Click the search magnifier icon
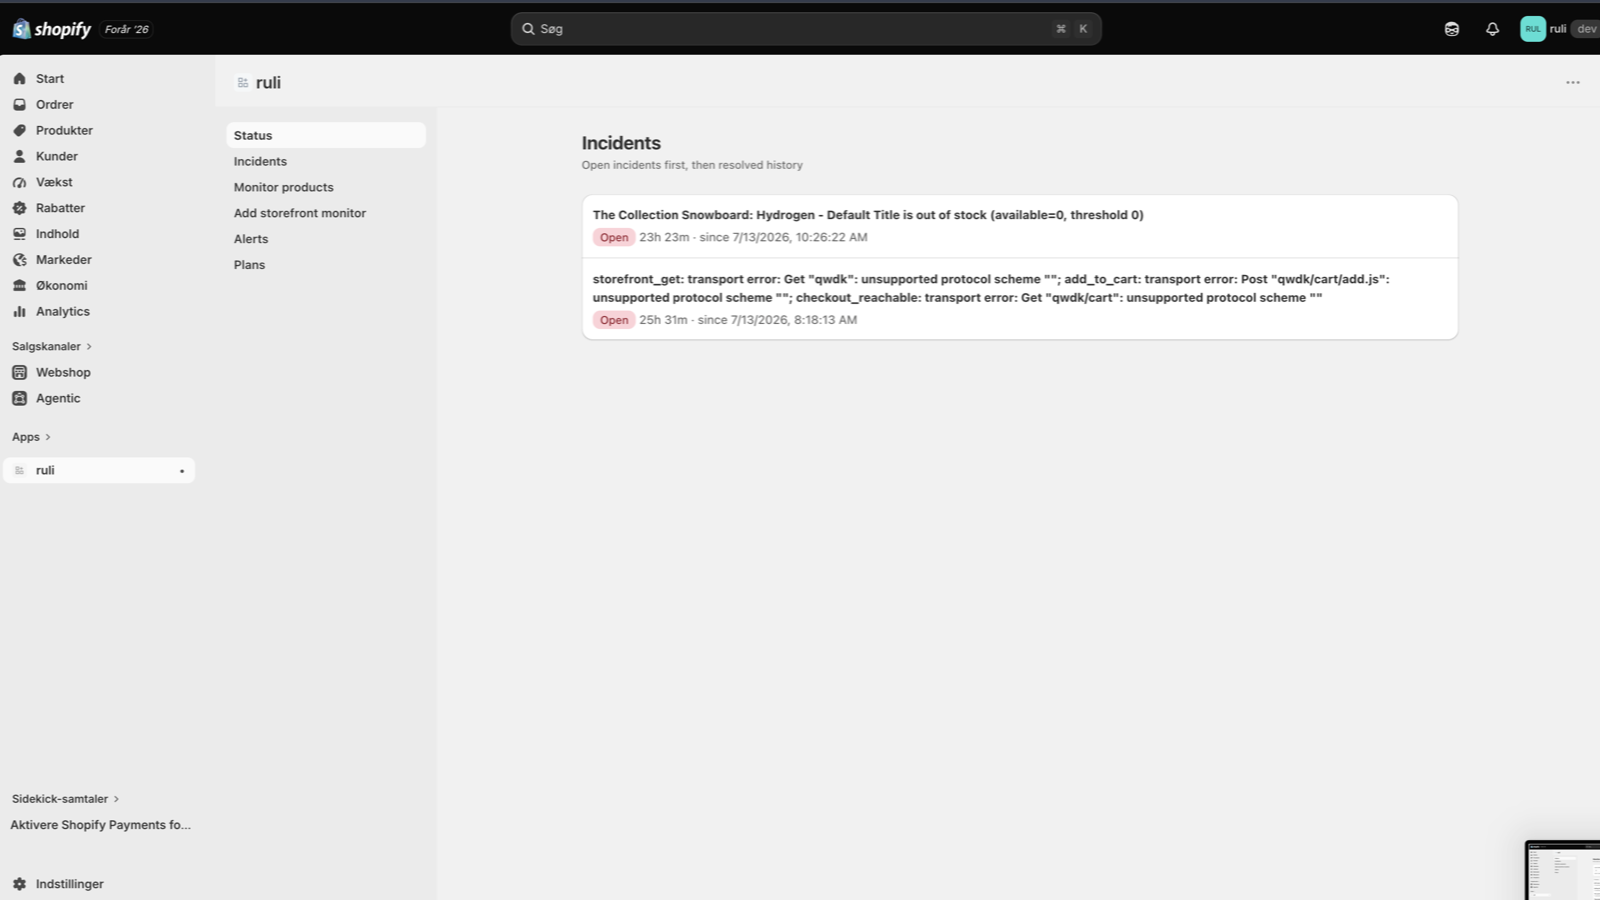The width and height of the screenshot is (1600, 900). tap(528, 29)
